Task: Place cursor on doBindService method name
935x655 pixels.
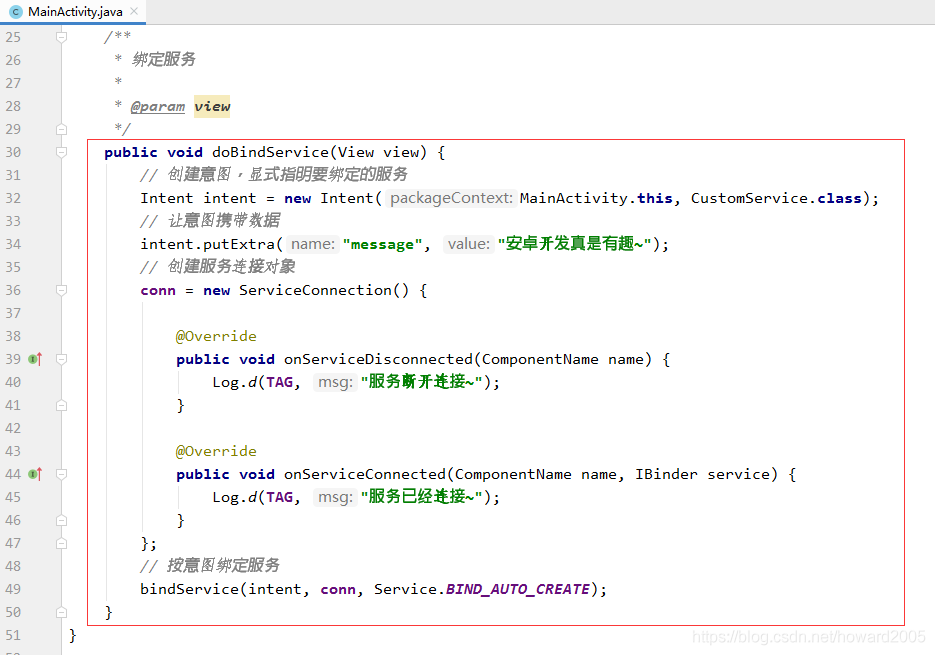Action: (x=270, y=152)
